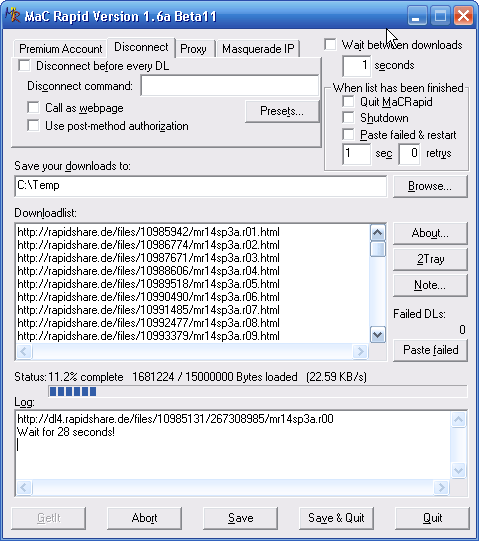Click the retrys count field
This screenshot has height=541, width=479.
coord(409,154)
